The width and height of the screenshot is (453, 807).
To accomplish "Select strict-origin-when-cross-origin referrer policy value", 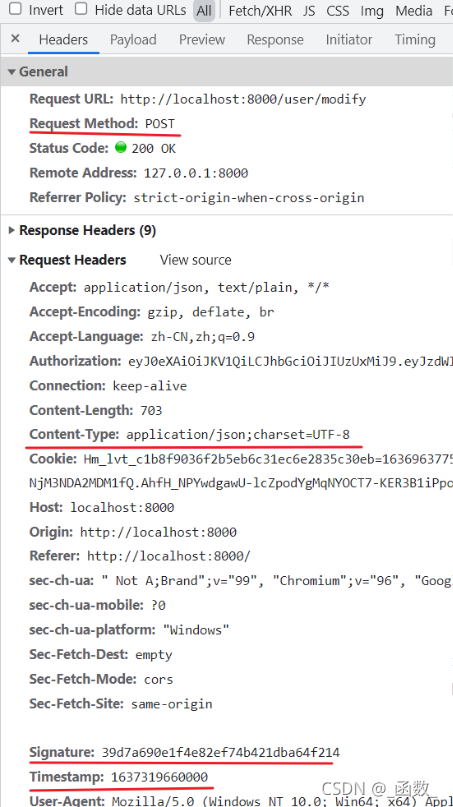I will tap(249, 198).
